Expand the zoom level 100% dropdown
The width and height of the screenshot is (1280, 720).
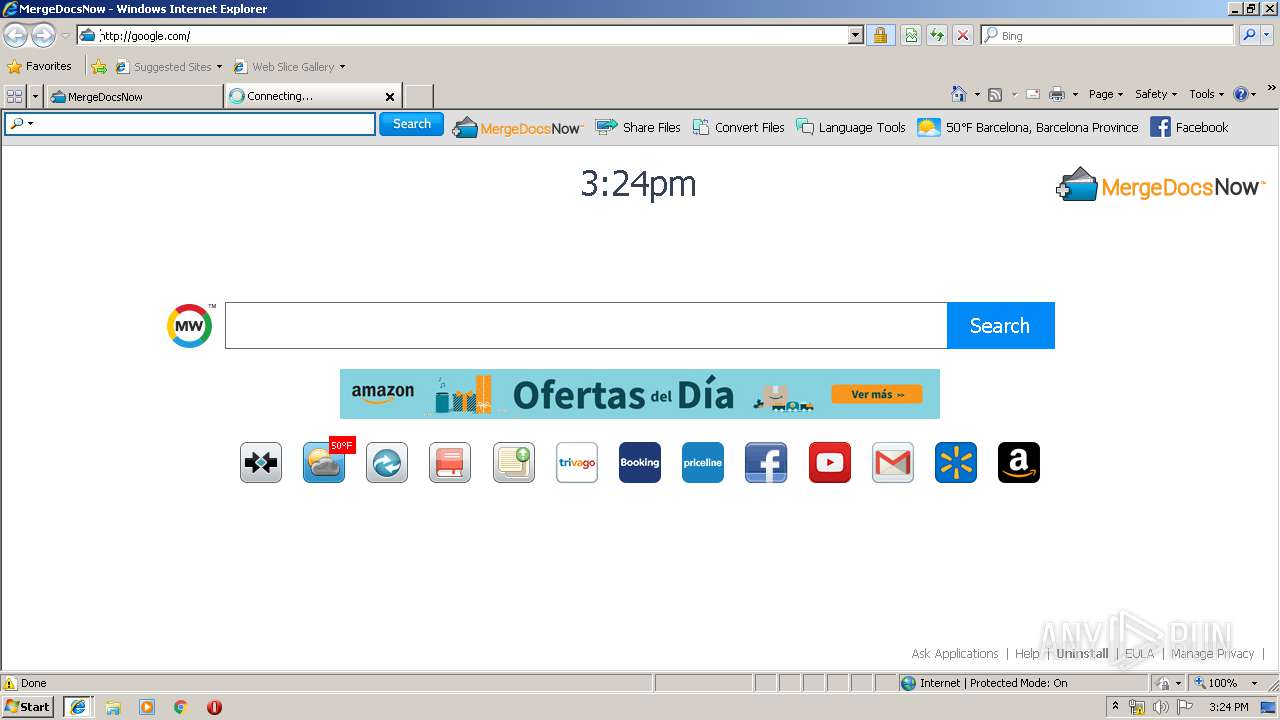pyautogui.click(x=1254, y=683)
